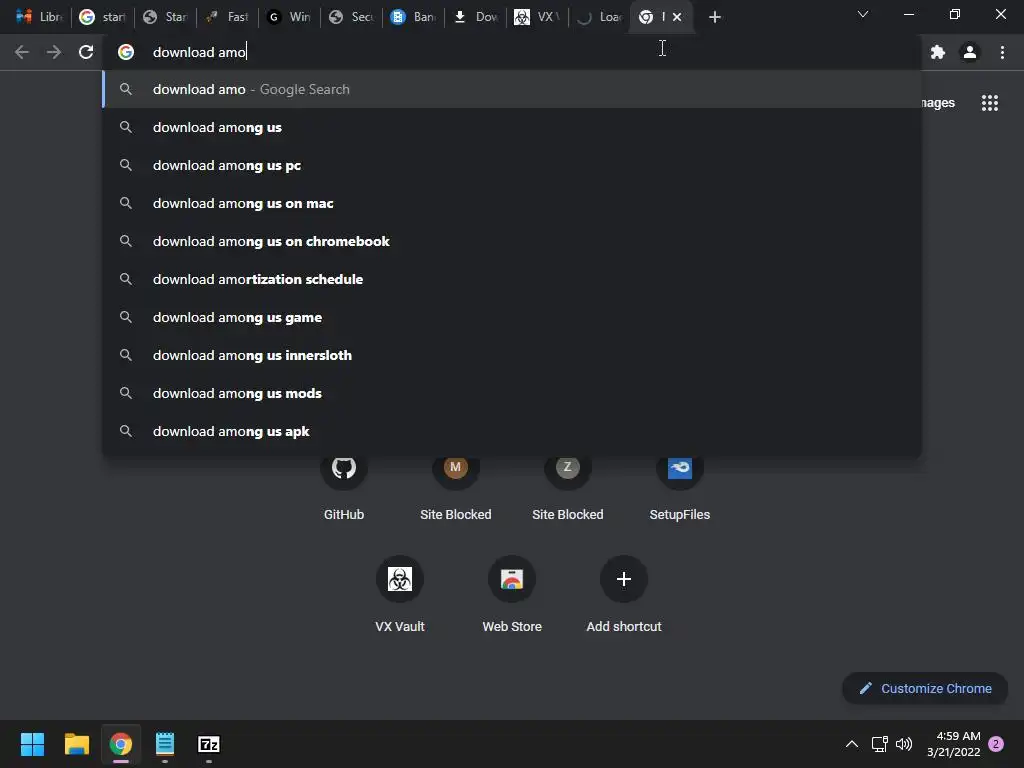
Task: Select suggestion 'download among us game'
Action: [x=512, y=317]
